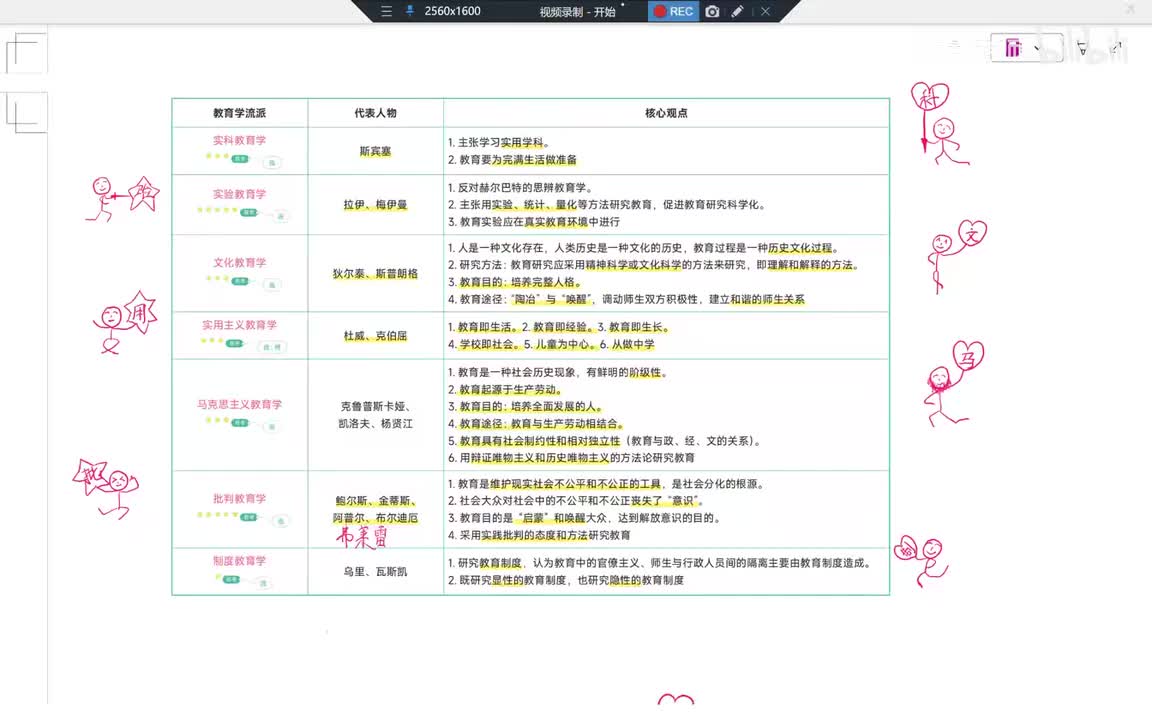Screen dimensions: 1152x720
Task: Click the filter-shaped icon beside pen dropdown
Action: pyautogui.click(x=1081, y=48)
